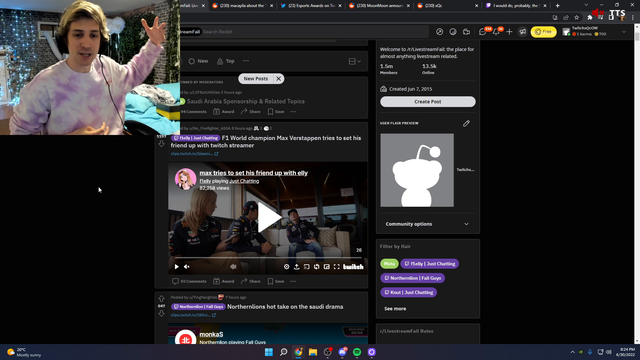
Task: Switch to the MoonMoon announcement tab
Action: [379, 6]
